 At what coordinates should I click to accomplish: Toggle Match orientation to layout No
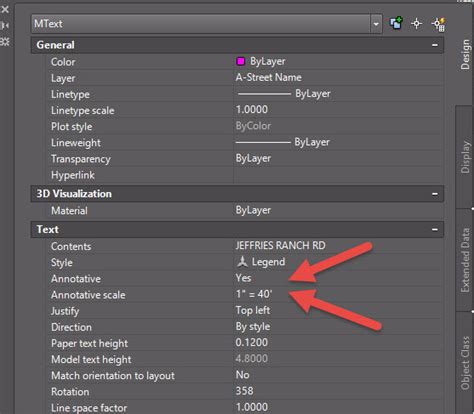click(x=242, y=375)
